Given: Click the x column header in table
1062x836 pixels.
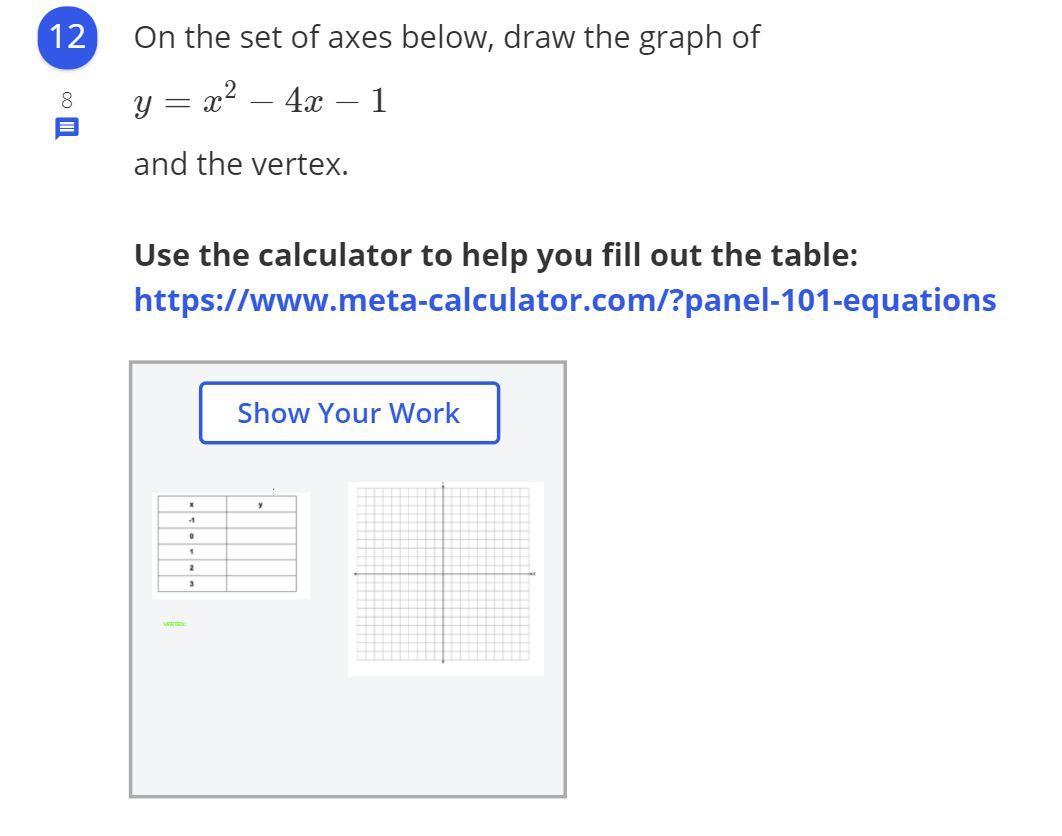Looking at the screenshot, I should (192, 505).
